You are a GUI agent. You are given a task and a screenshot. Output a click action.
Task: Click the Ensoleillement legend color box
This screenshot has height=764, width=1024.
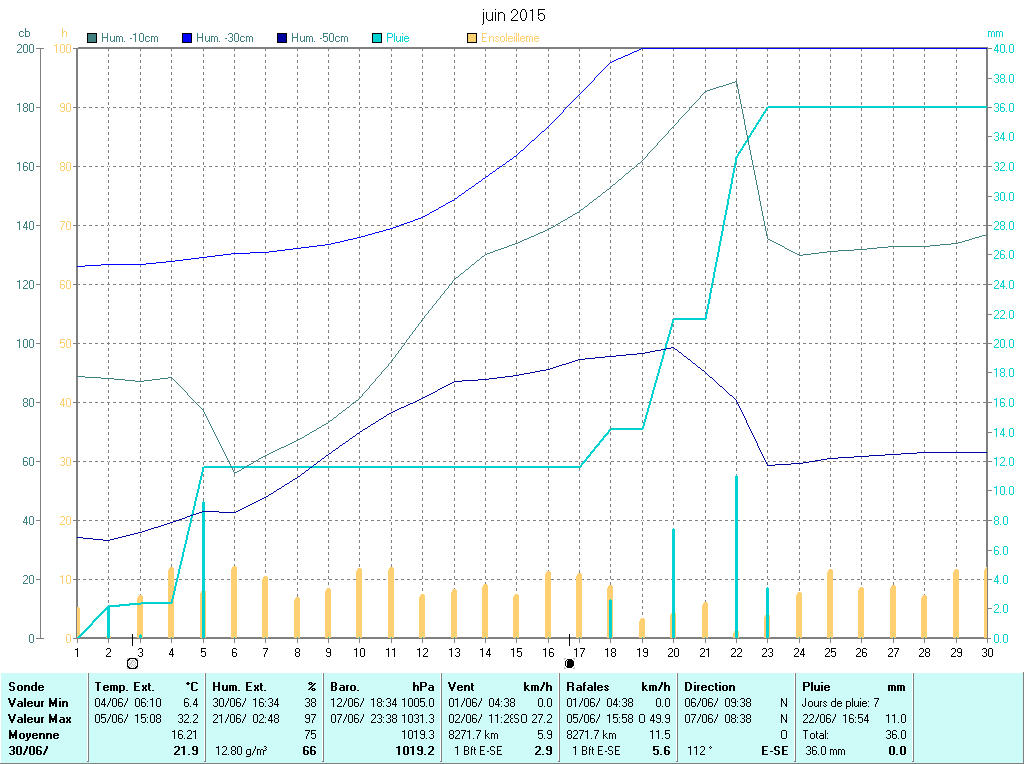tap(472, 38)
